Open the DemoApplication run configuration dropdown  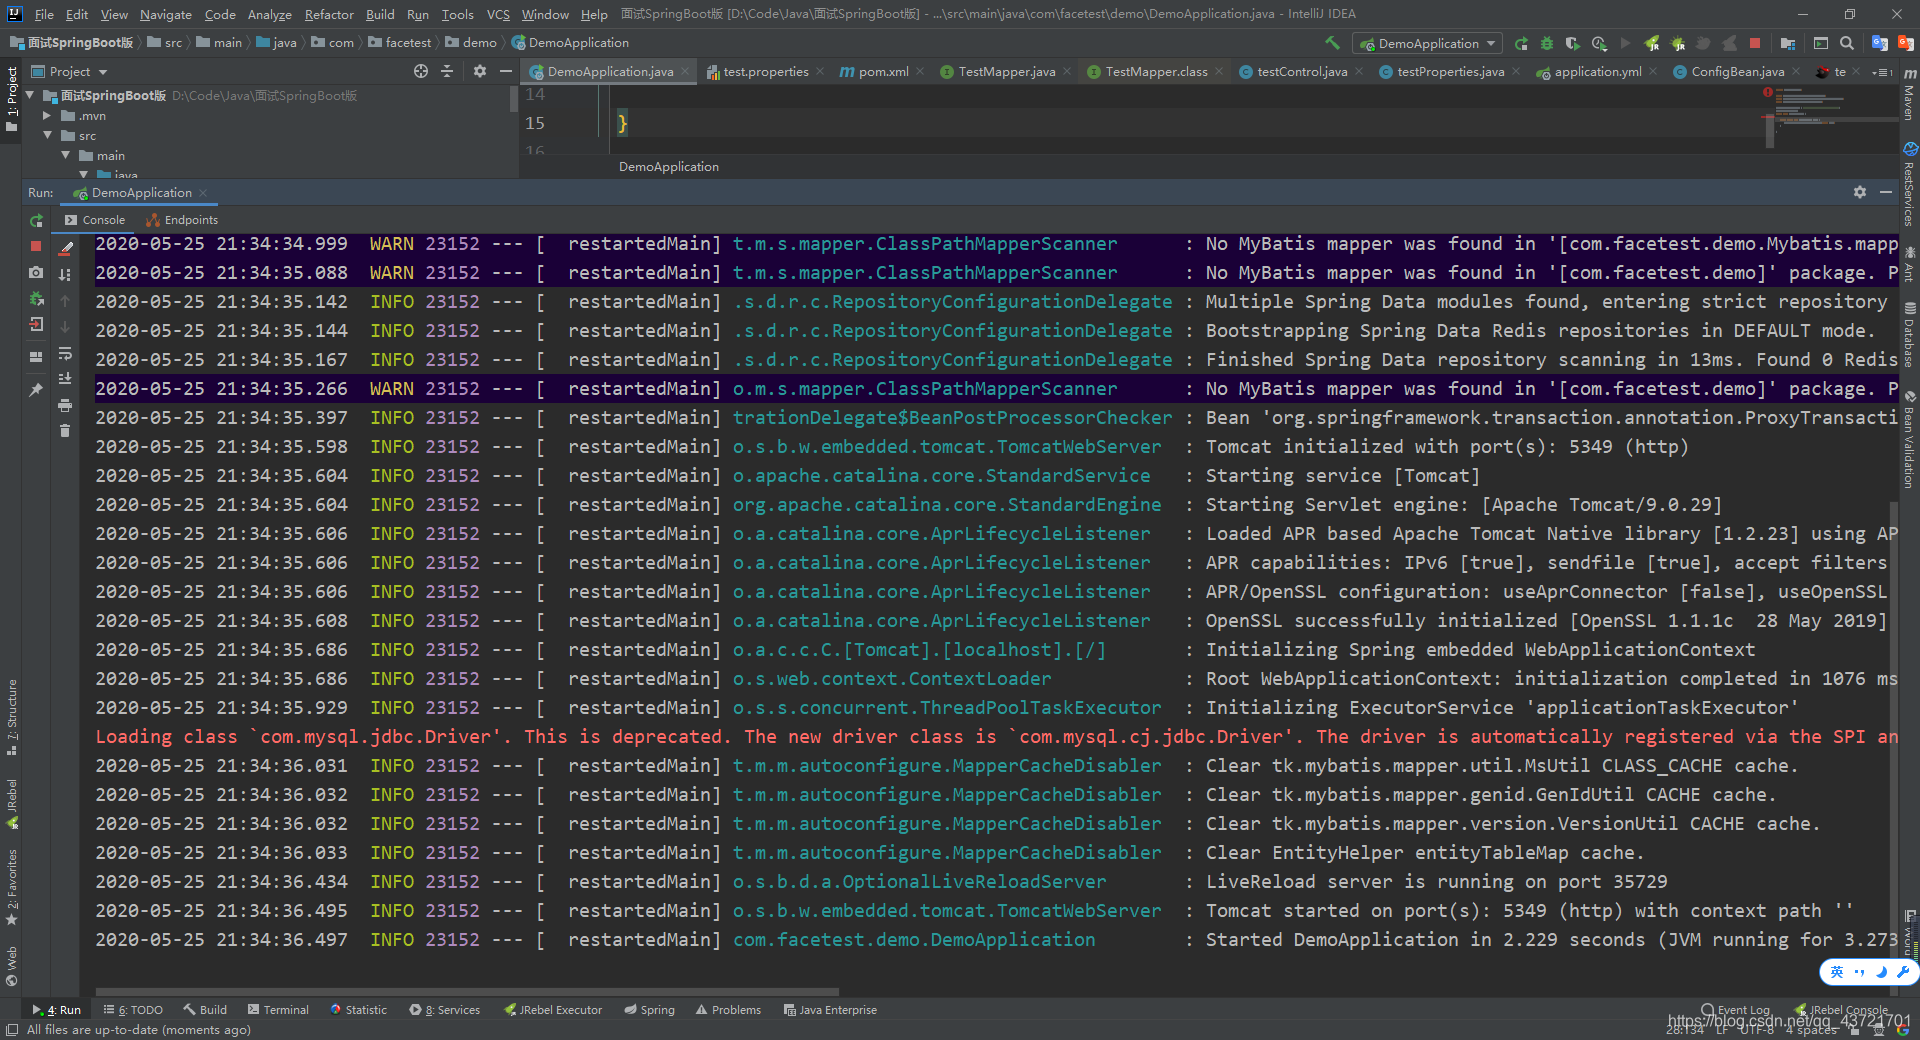pos(1427,43)
